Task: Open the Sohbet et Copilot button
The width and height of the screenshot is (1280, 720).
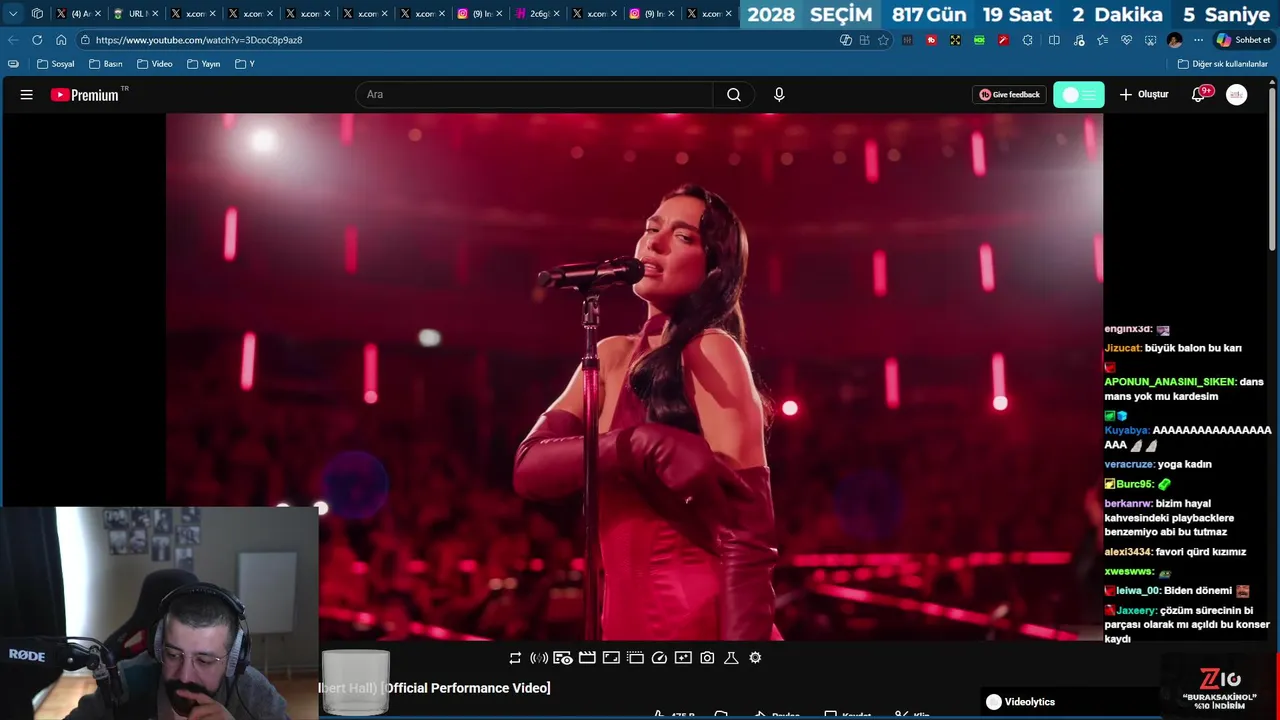Action: point(1242,40)
